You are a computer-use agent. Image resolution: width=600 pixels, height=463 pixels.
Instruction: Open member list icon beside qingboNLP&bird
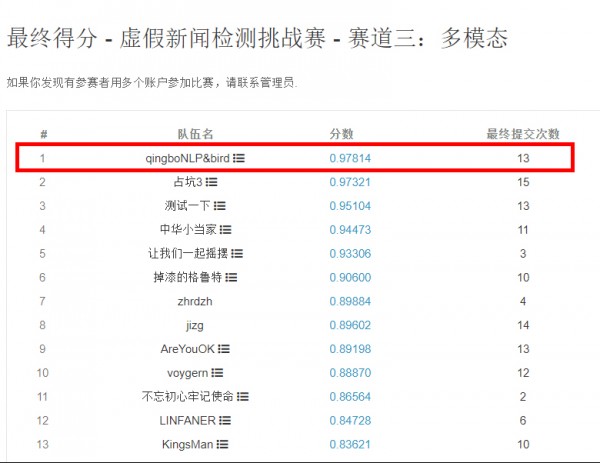(x=239, y=158)
